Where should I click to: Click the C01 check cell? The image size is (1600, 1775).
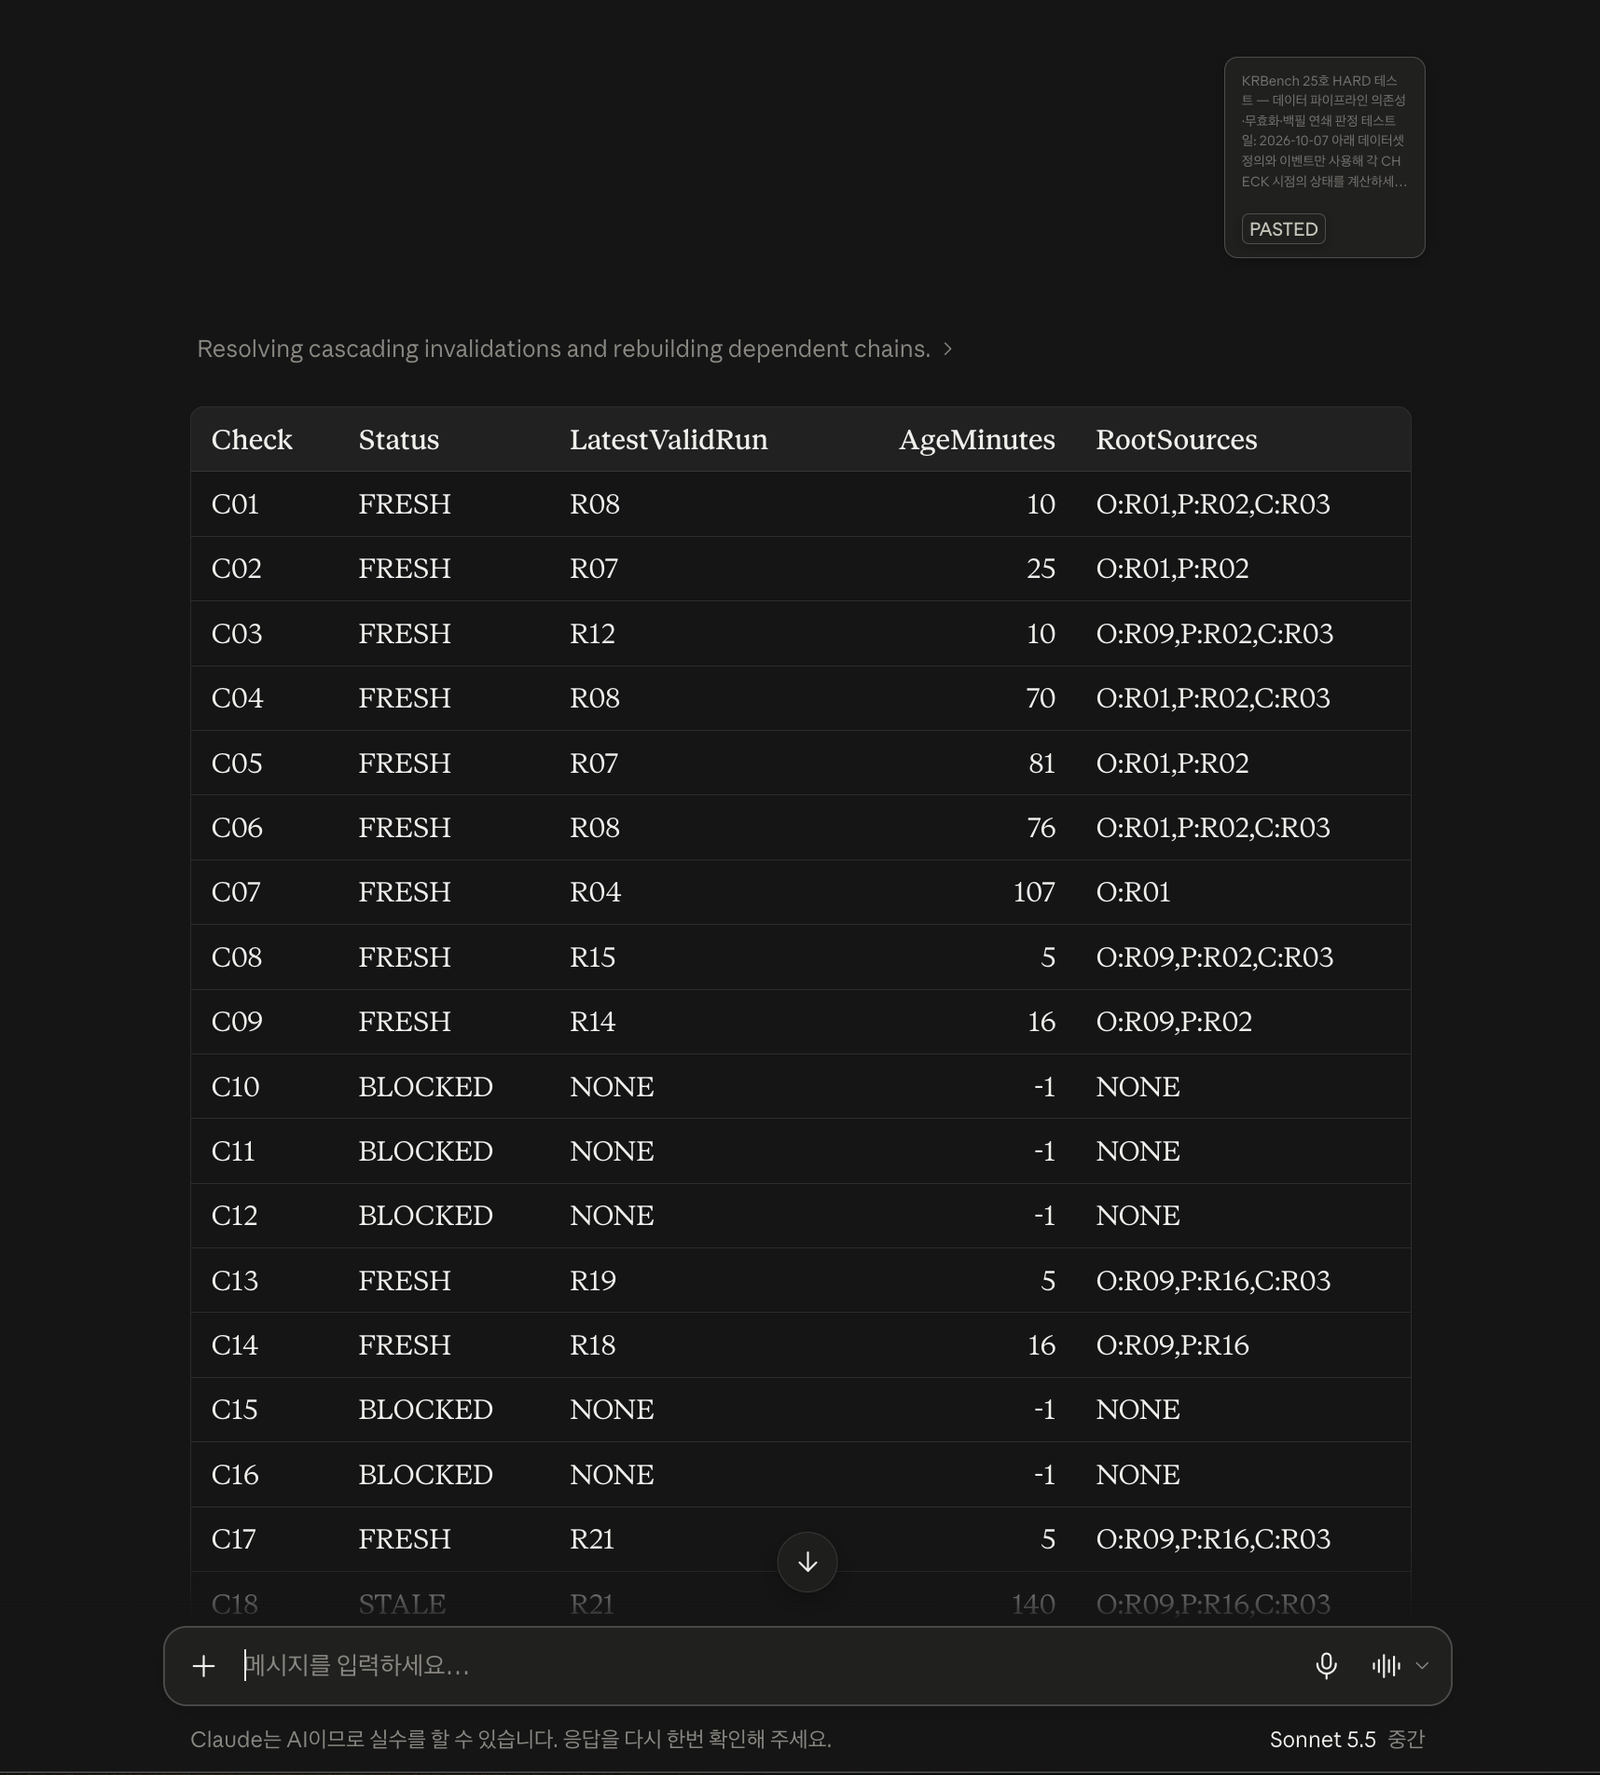tap(235, 504)
